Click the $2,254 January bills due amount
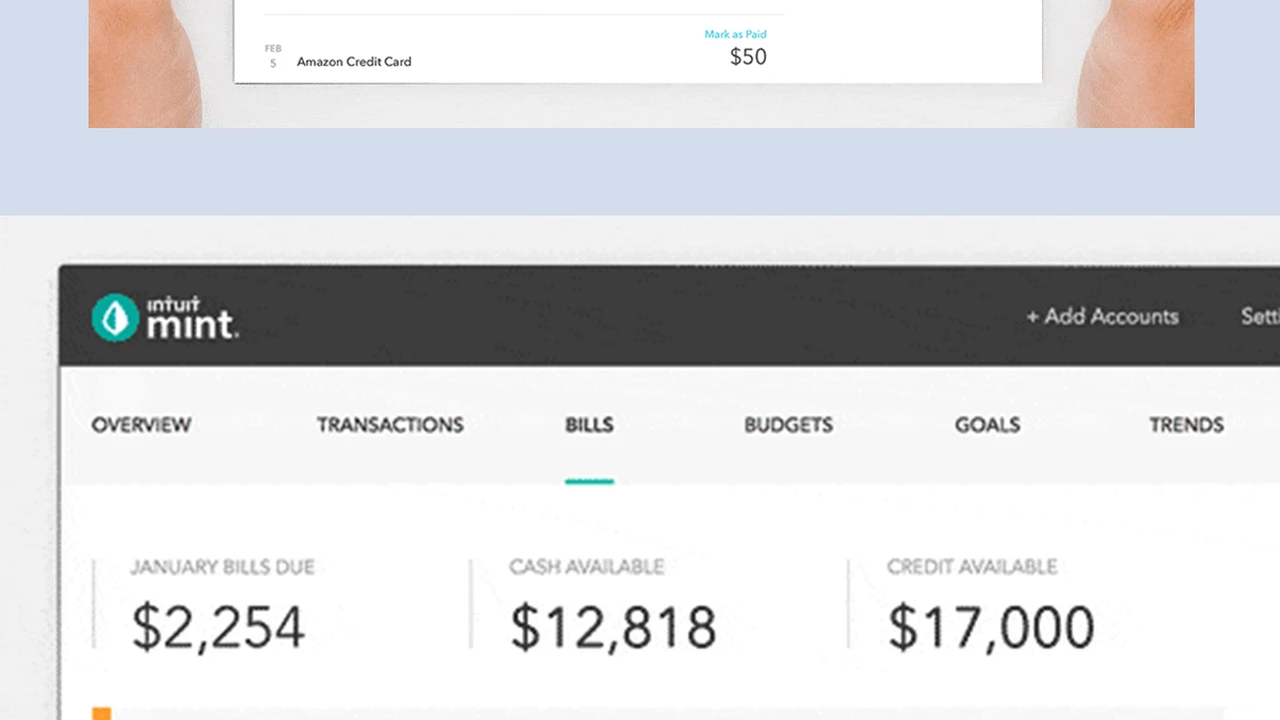1280x720 pixels. click(218, 627)
